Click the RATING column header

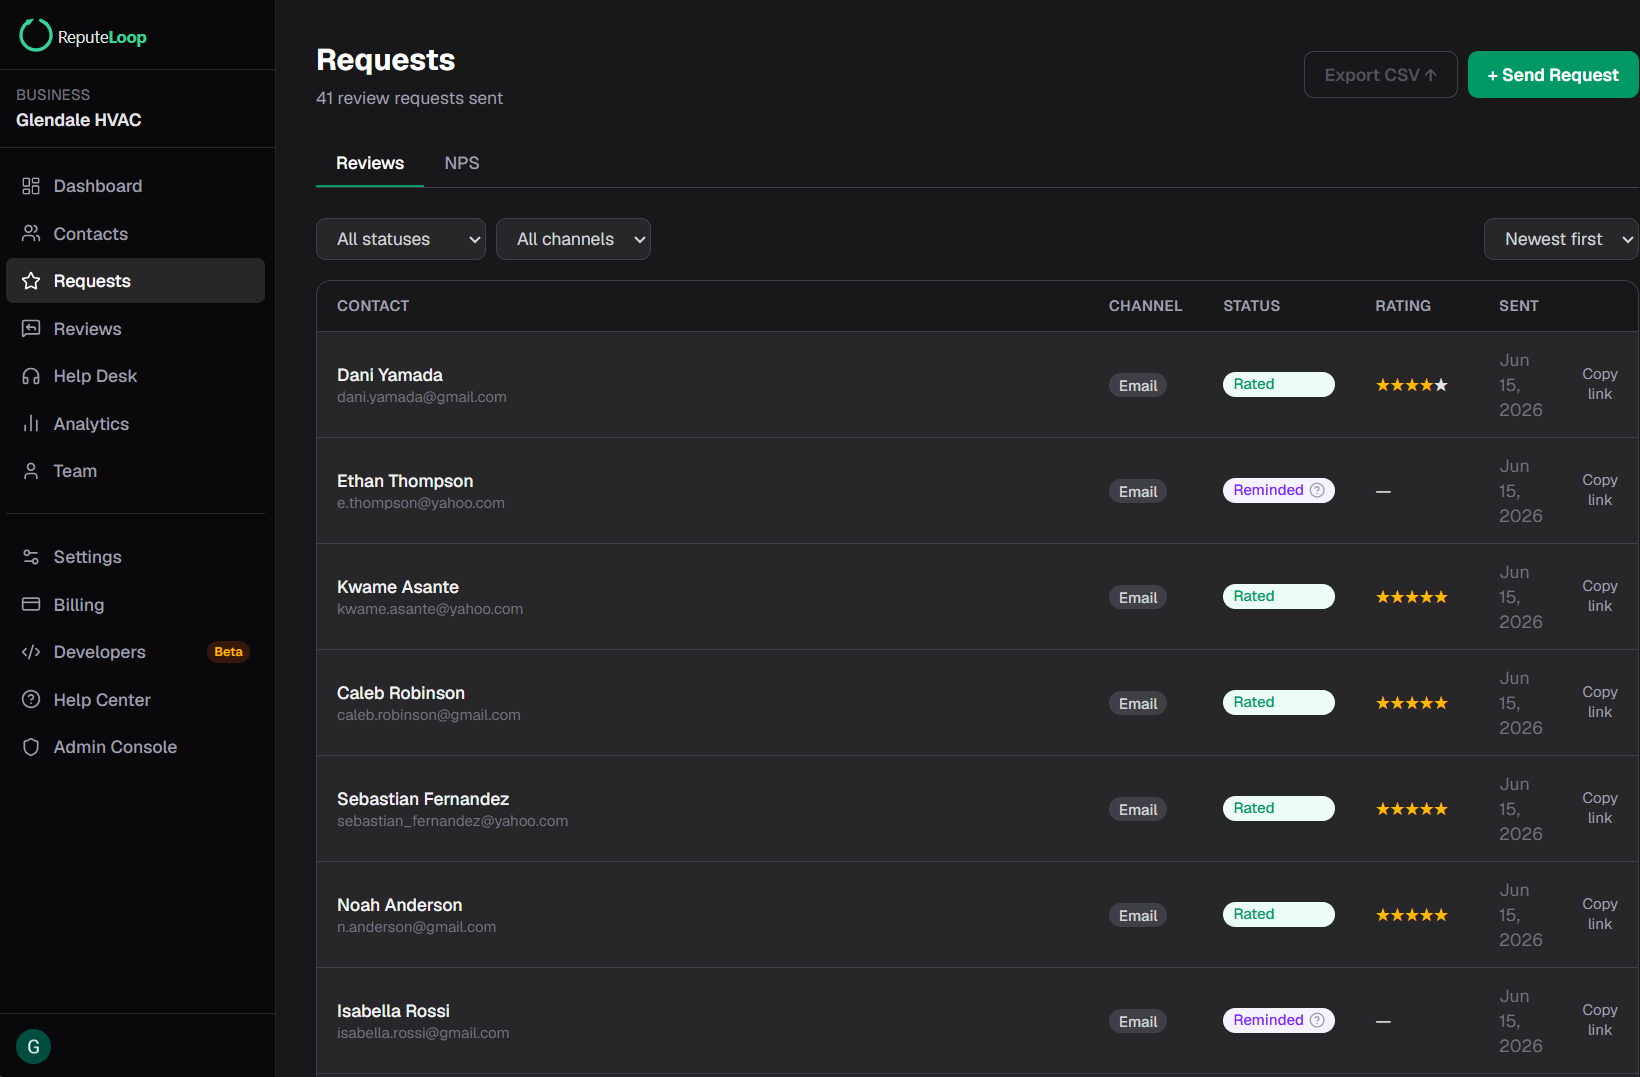[1403, 306]
